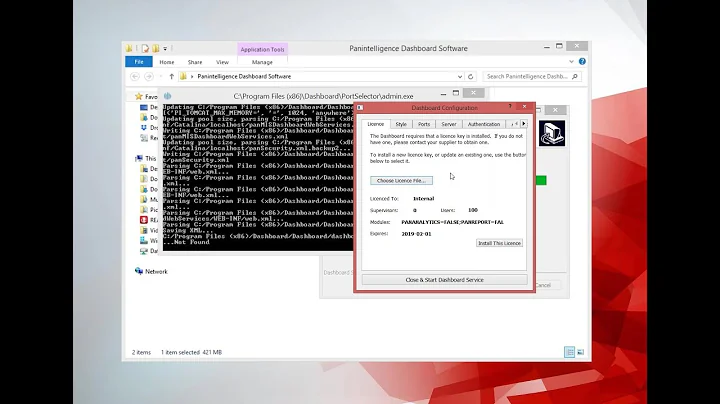
Task: Open the Server tab
Action: pyautogui.click(x=449, y=124)
